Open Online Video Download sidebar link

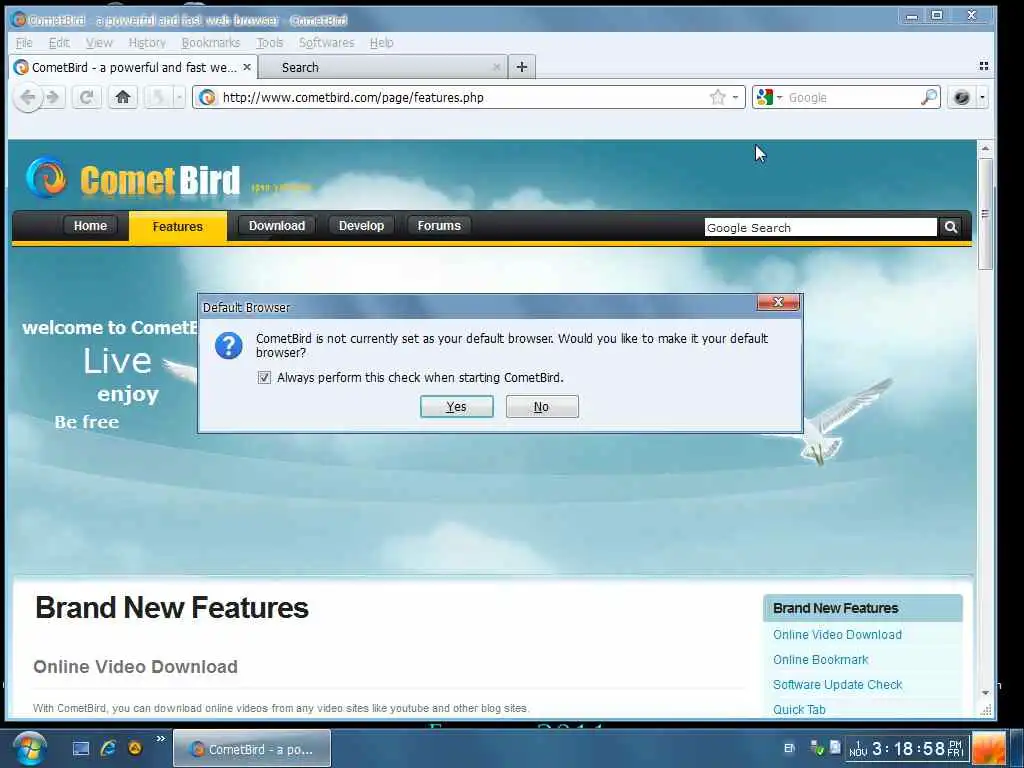[837, 635]
